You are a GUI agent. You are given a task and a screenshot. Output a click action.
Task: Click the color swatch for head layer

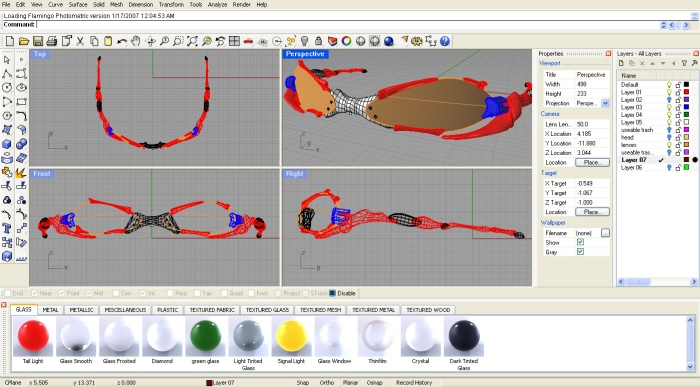(687, 137)
